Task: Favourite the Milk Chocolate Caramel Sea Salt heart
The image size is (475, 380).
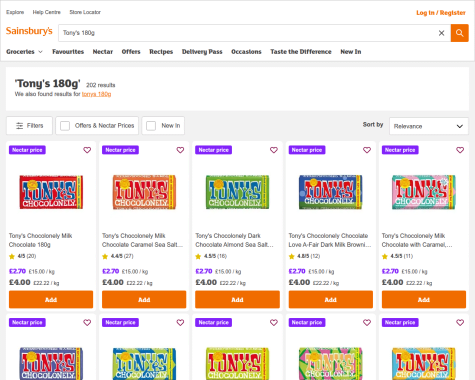Action: click(x=180, y=150)
